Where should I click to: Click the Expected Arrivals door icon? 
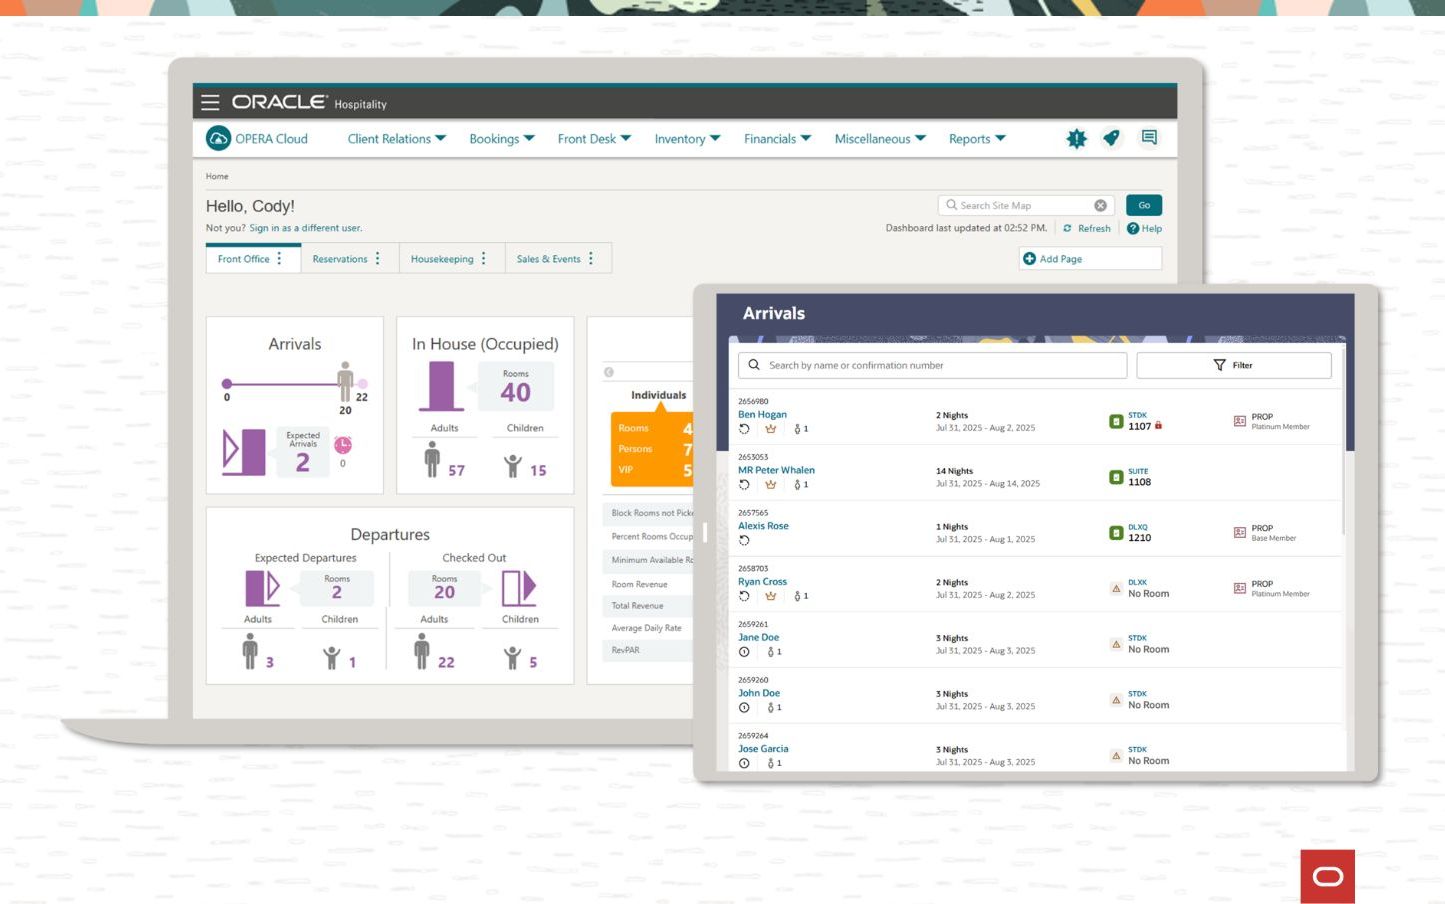(244, 452)
